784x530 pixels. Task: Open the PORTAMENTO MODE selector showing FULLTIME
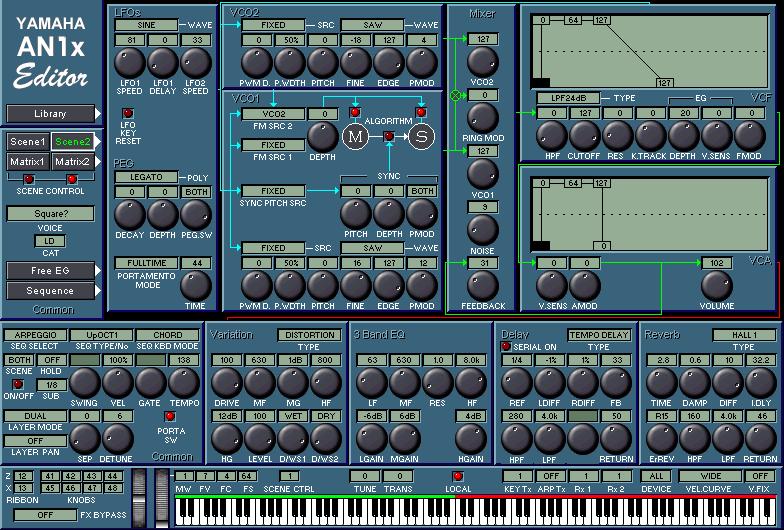click(146, 263)
